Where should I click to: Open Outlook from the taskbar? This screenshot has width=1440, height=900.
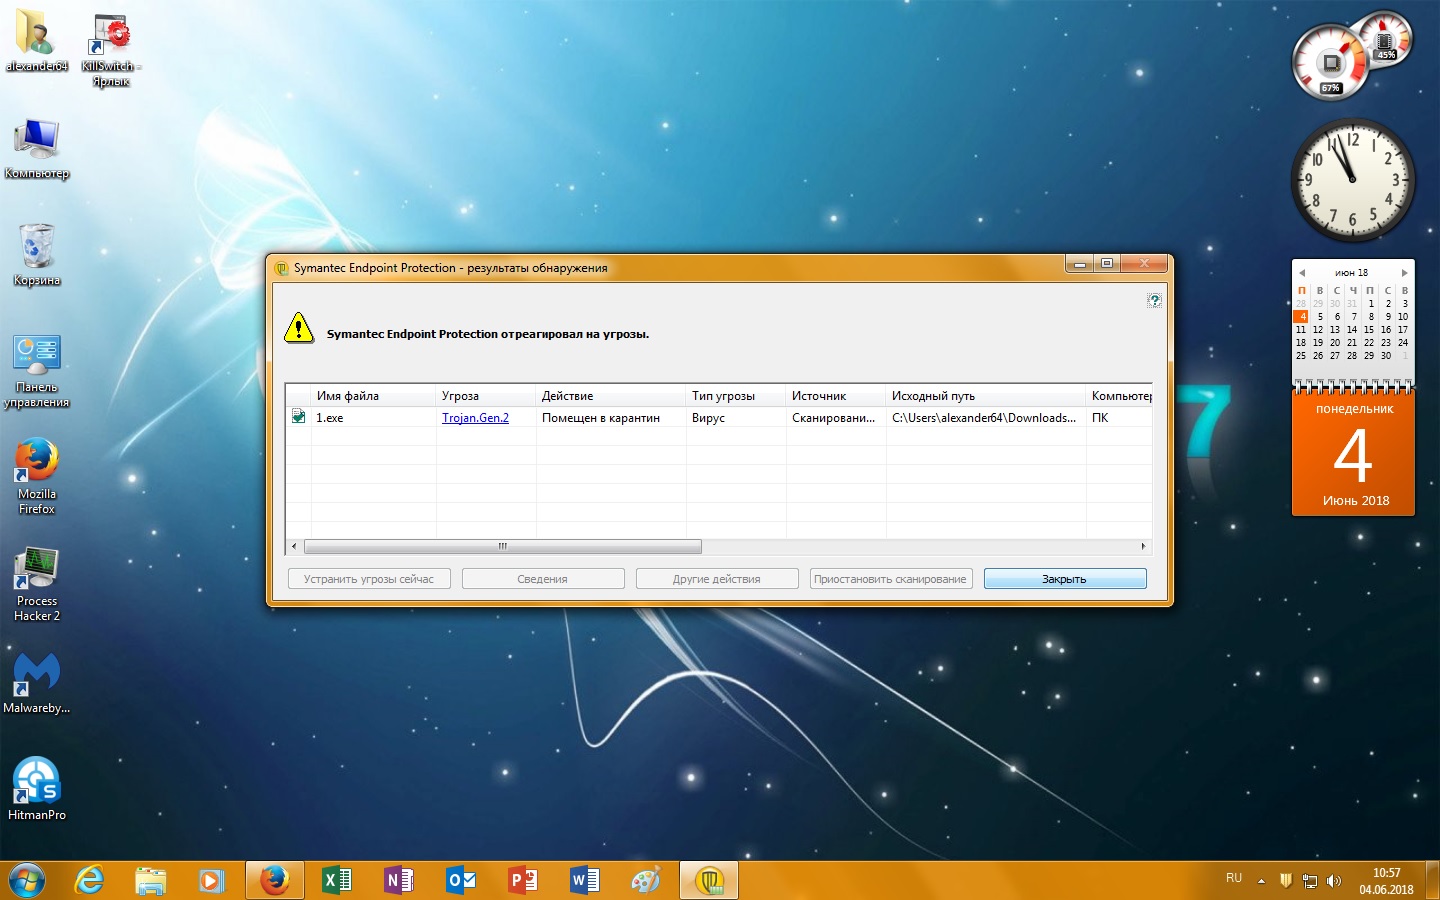[x=461, y=880]
